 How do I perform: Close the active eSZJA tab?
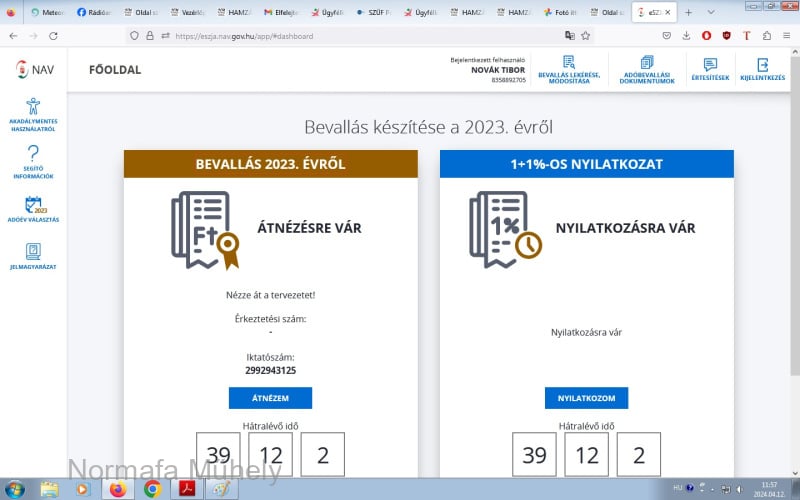(667, 12)
